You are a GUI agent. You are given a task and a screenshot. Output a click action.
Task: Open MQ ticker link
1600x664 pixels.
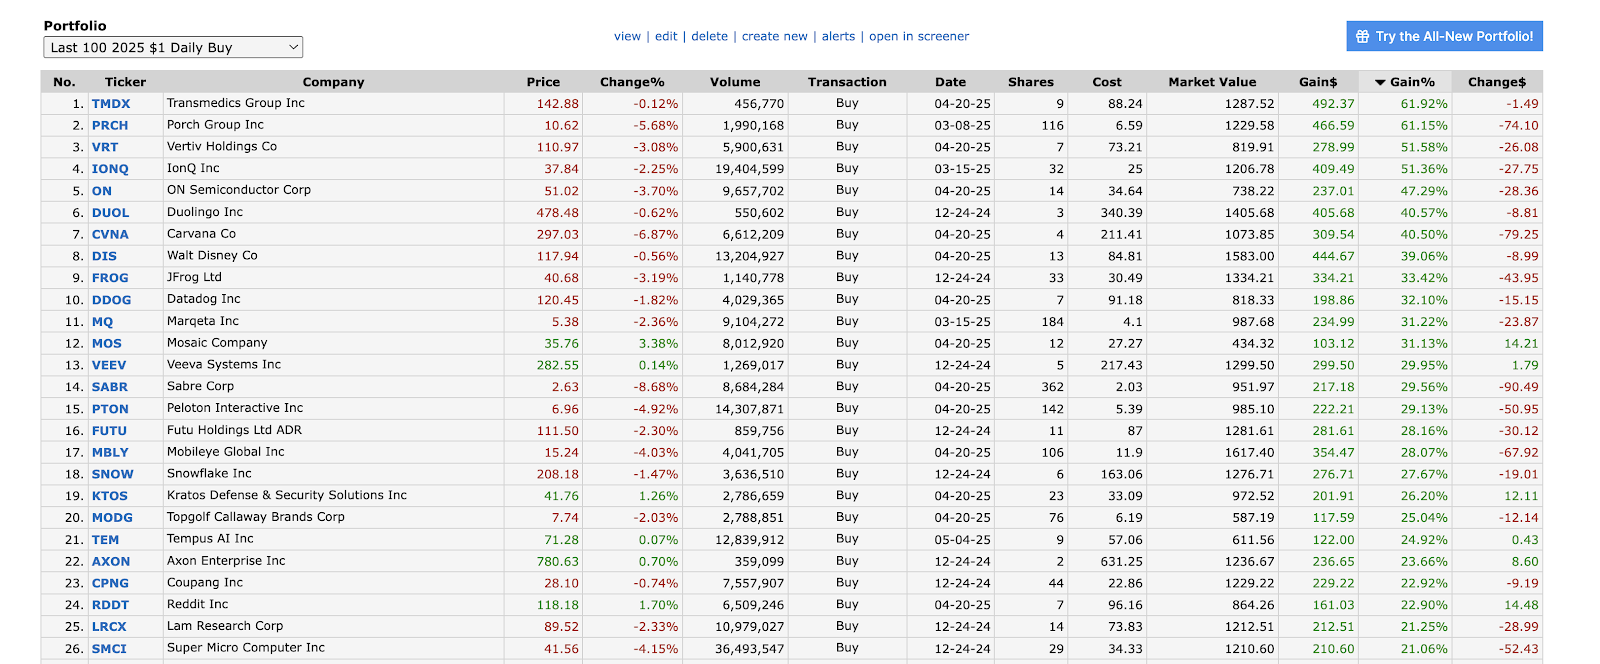pos(102,322)
